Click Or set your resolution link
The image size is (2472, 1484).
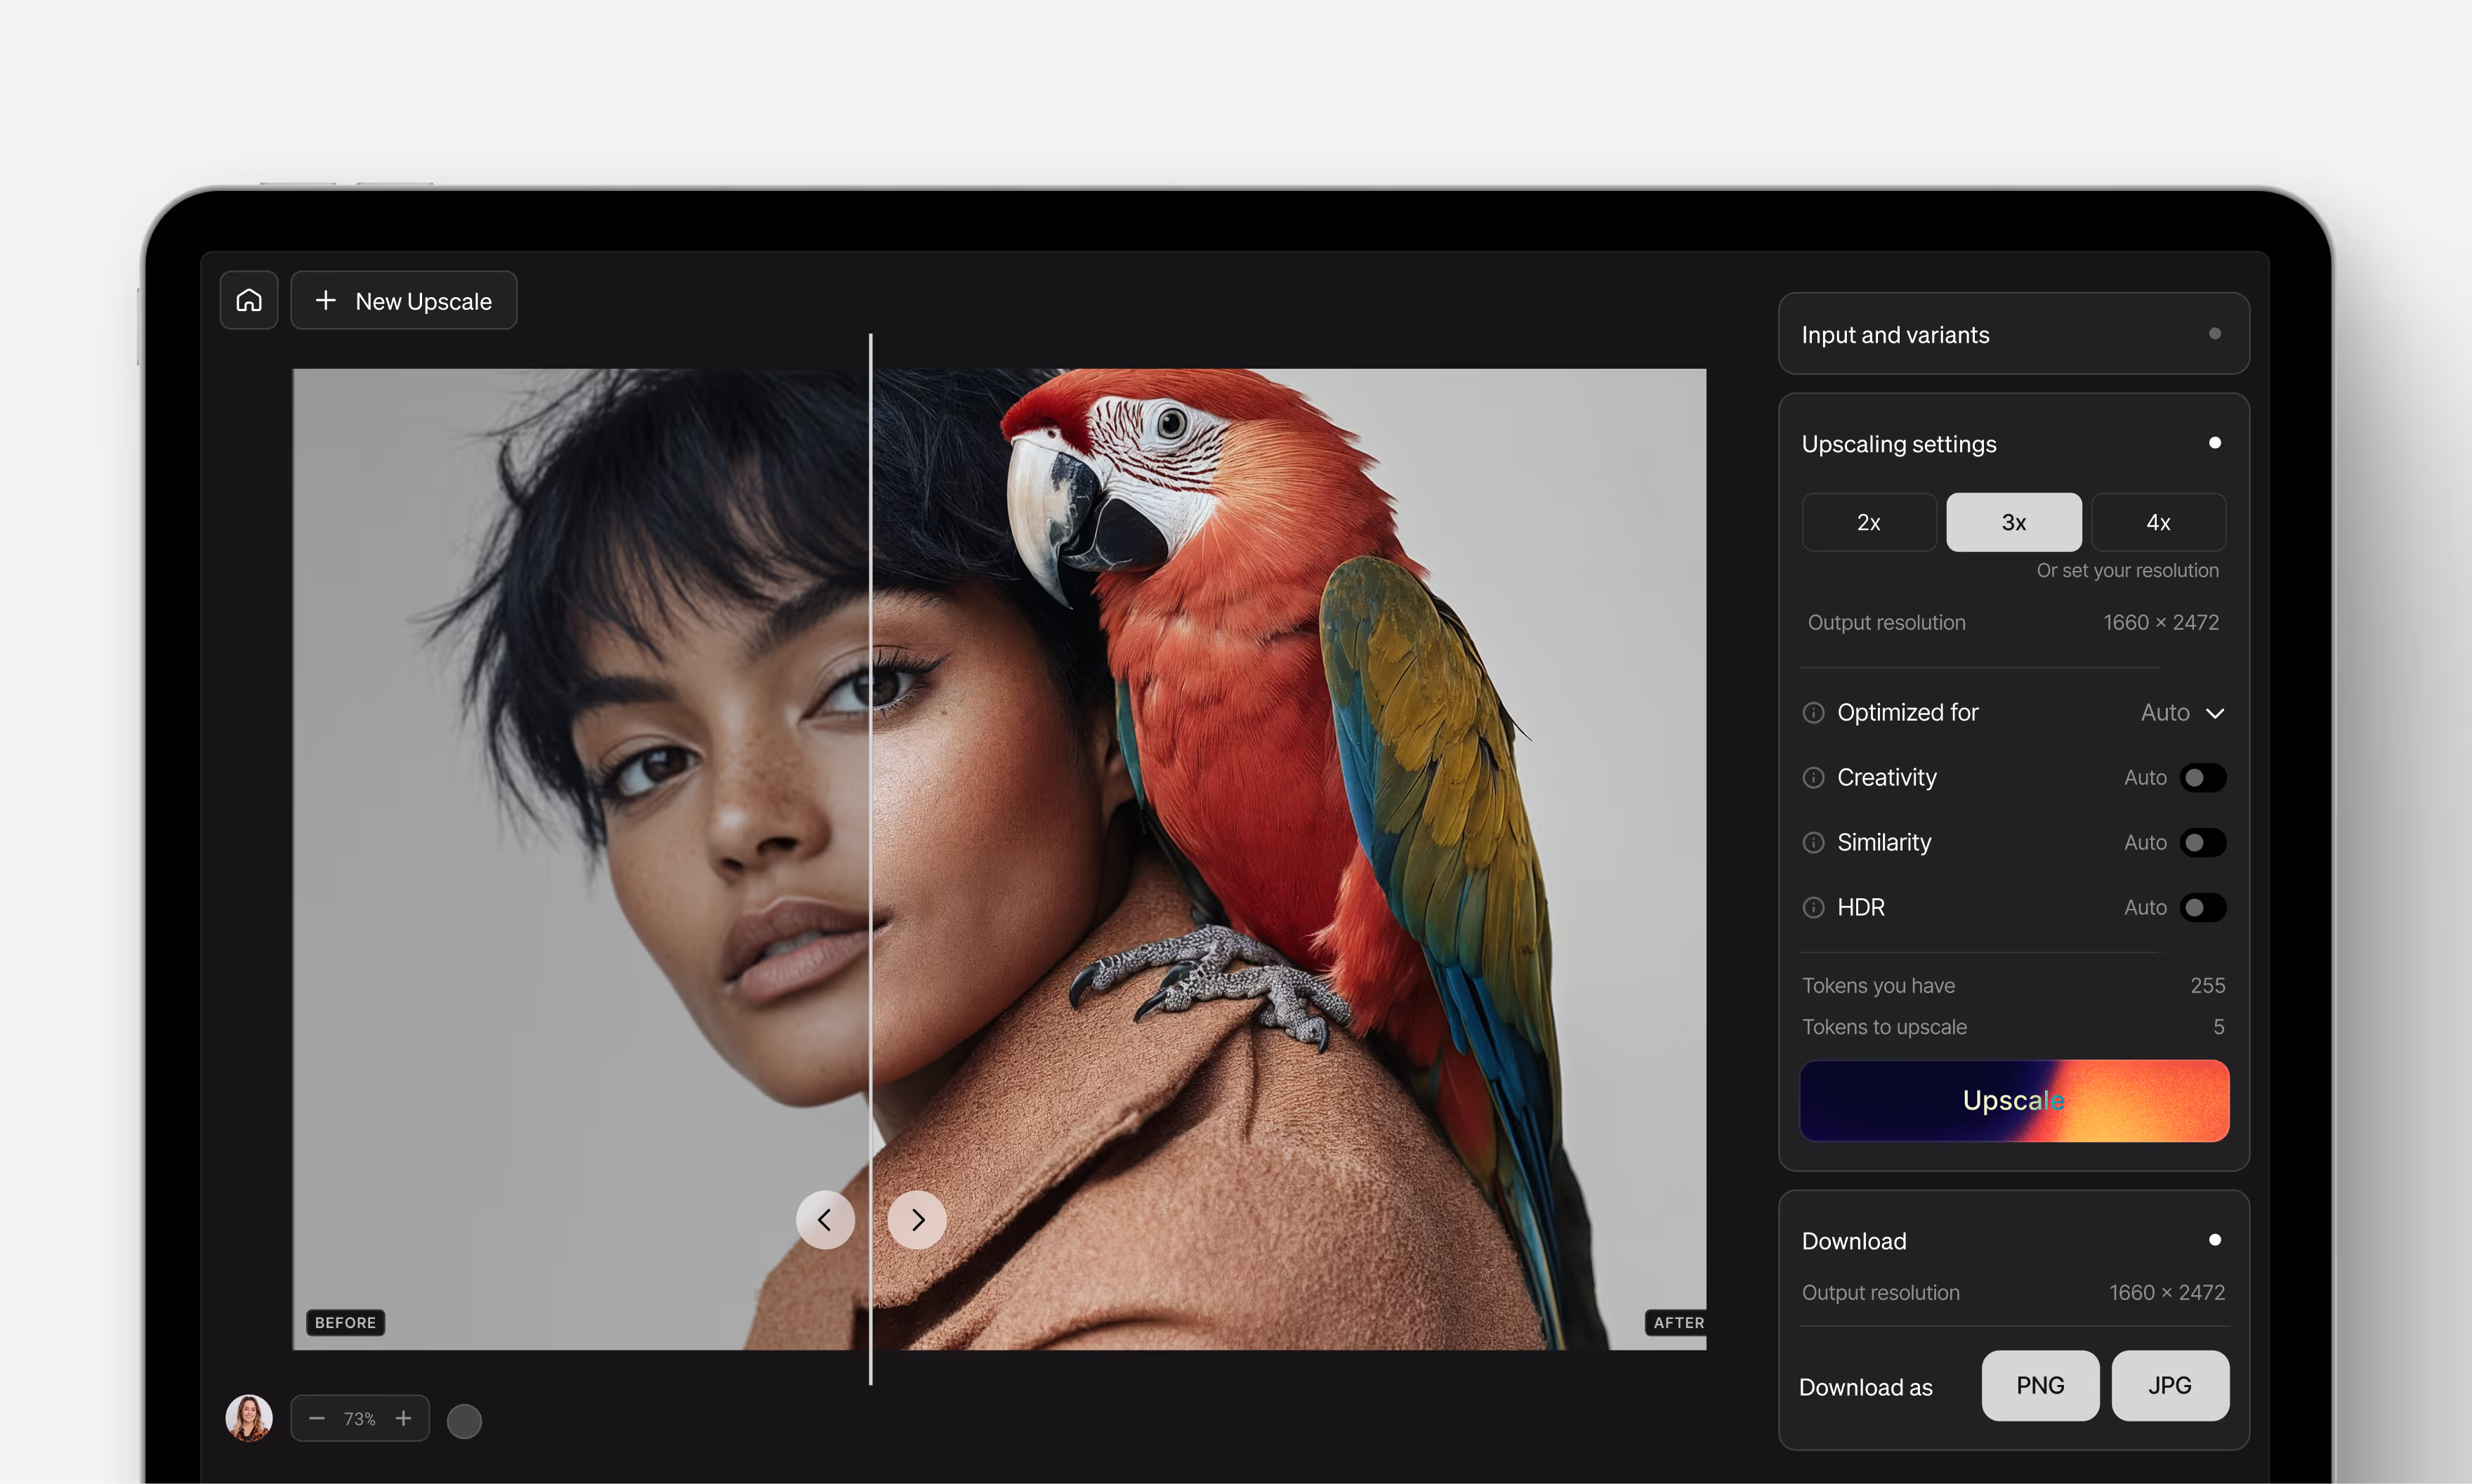click(x=2127, y=570)
